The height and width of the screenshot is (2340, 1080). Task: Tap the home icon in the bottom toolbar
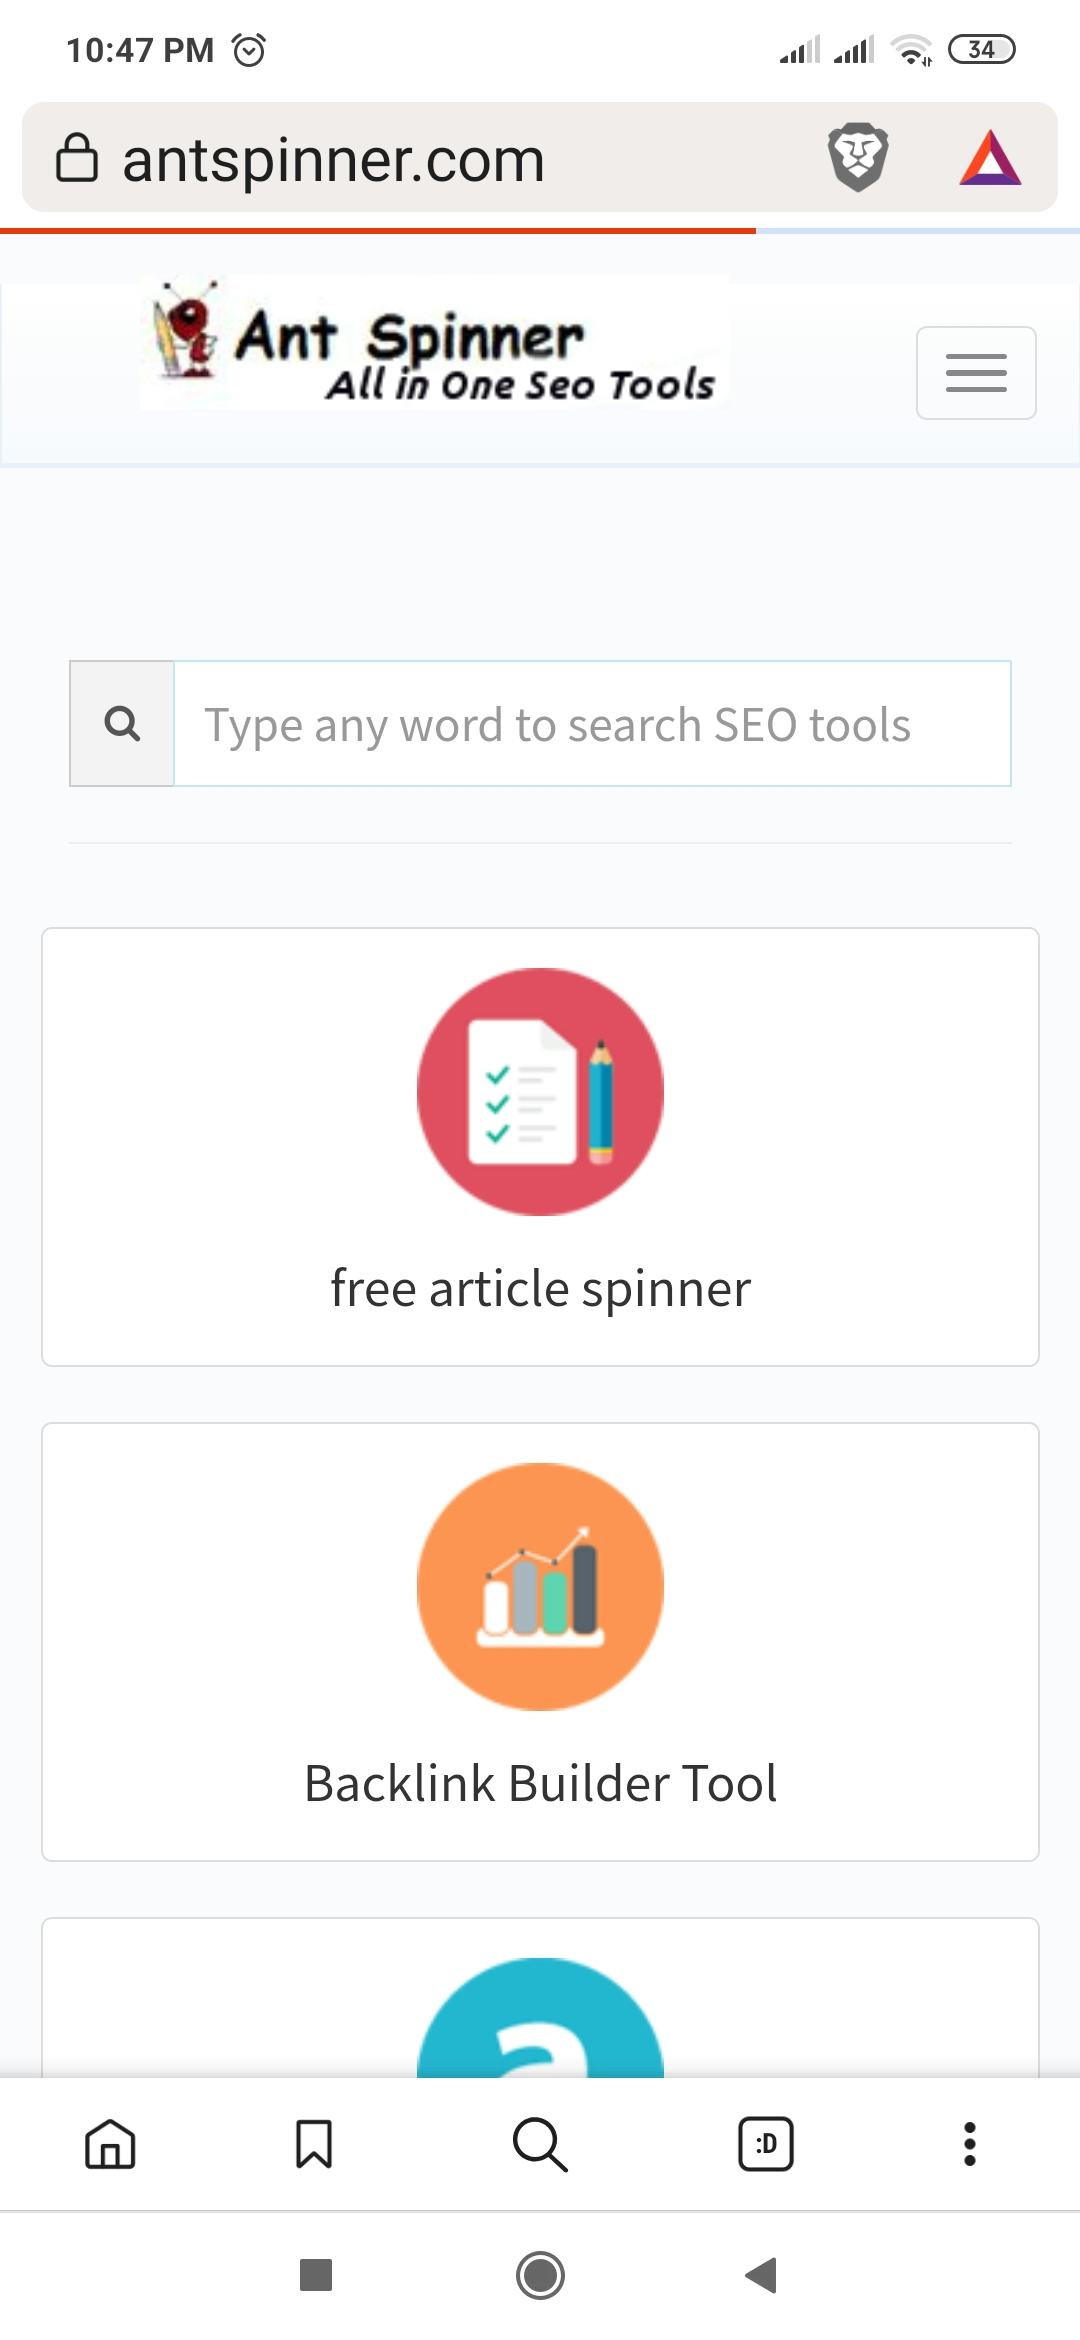click(x=111, y=2143)
